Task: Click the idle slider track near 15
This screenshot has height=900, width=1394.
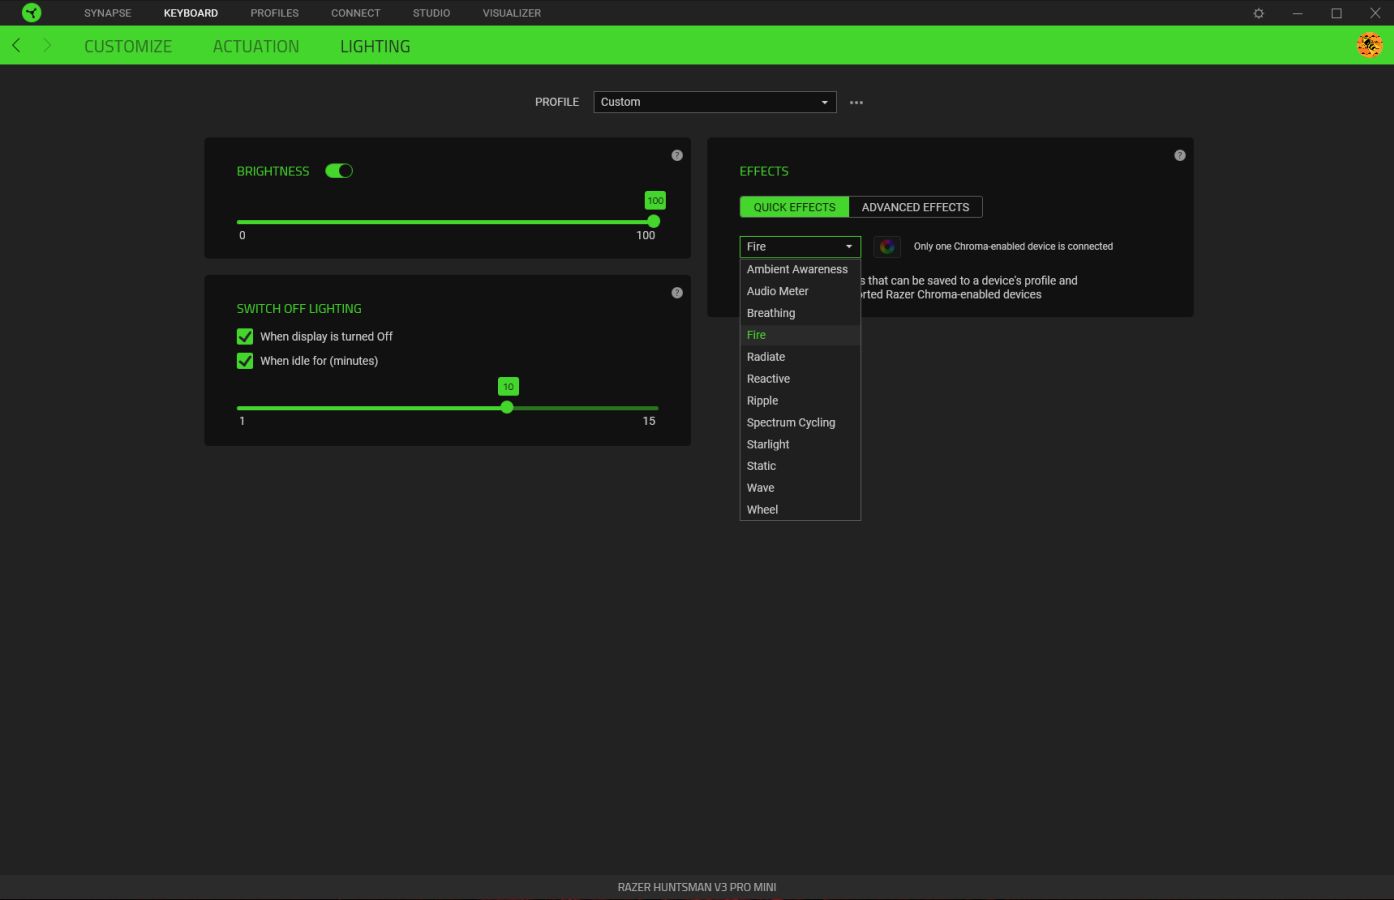Action: click(x=651, y=408)
